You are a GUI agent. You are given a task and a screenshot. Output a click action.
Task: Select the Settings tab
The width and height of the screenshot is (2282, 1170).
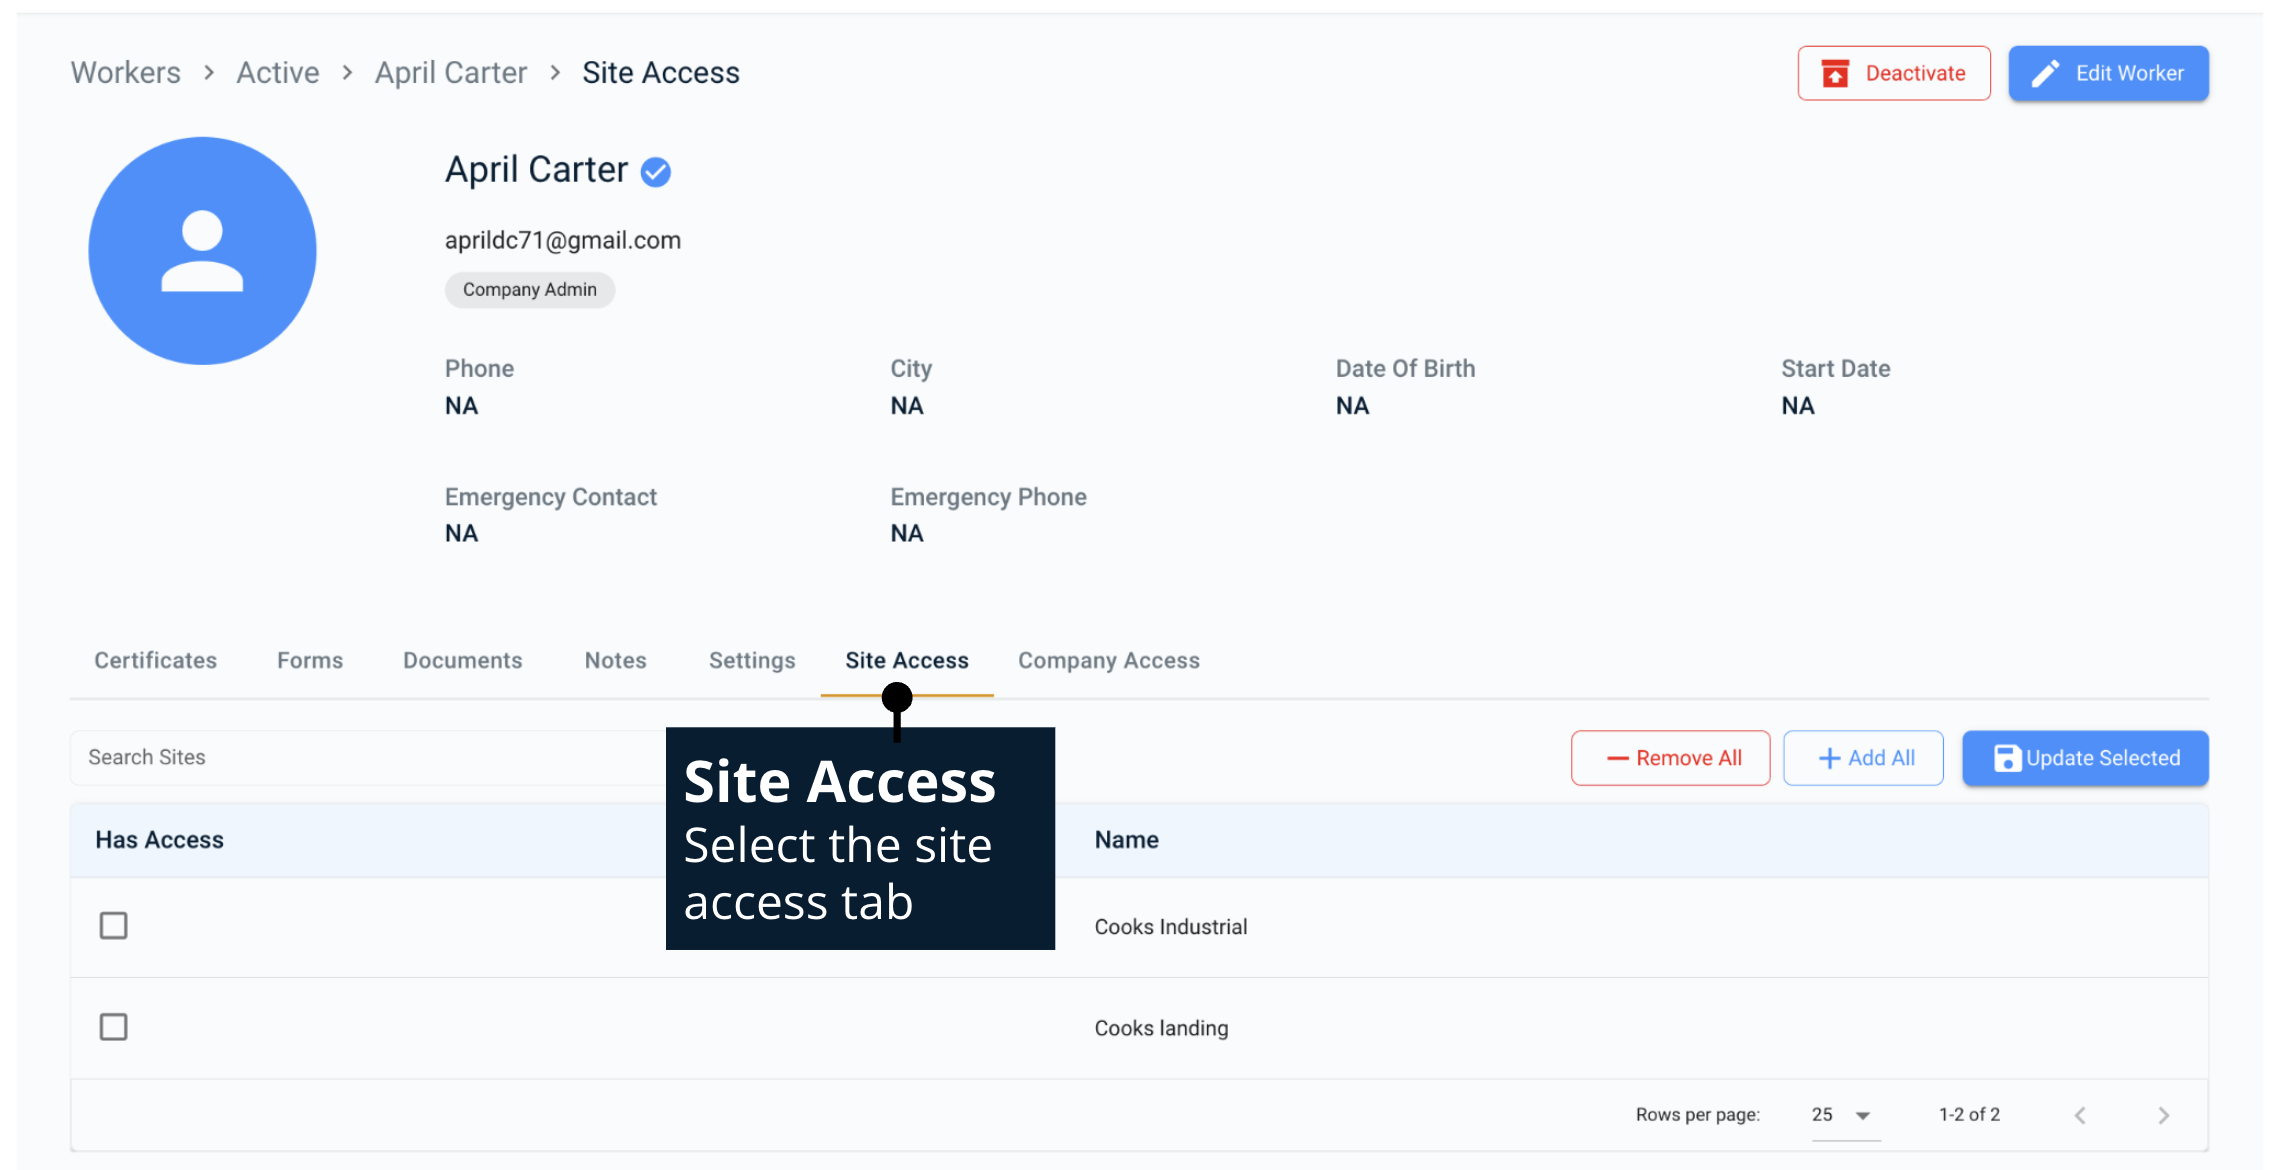752,661
